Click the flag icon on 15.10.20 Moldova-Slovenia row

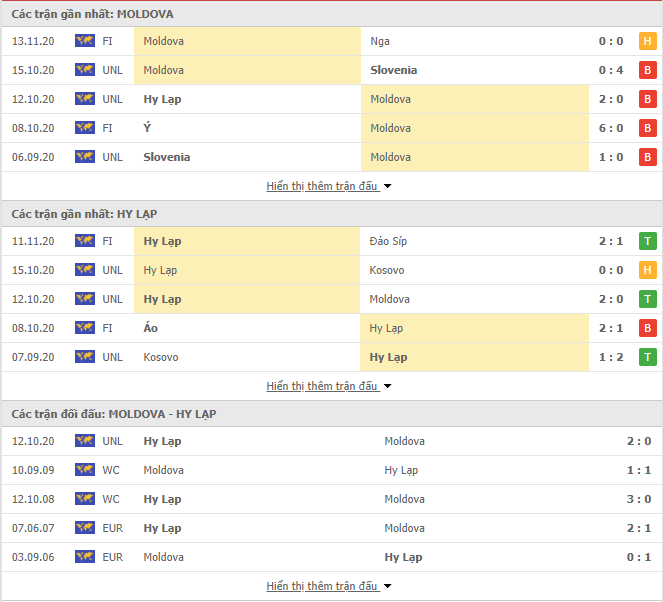pyautogui.click(x=85, y=70)
